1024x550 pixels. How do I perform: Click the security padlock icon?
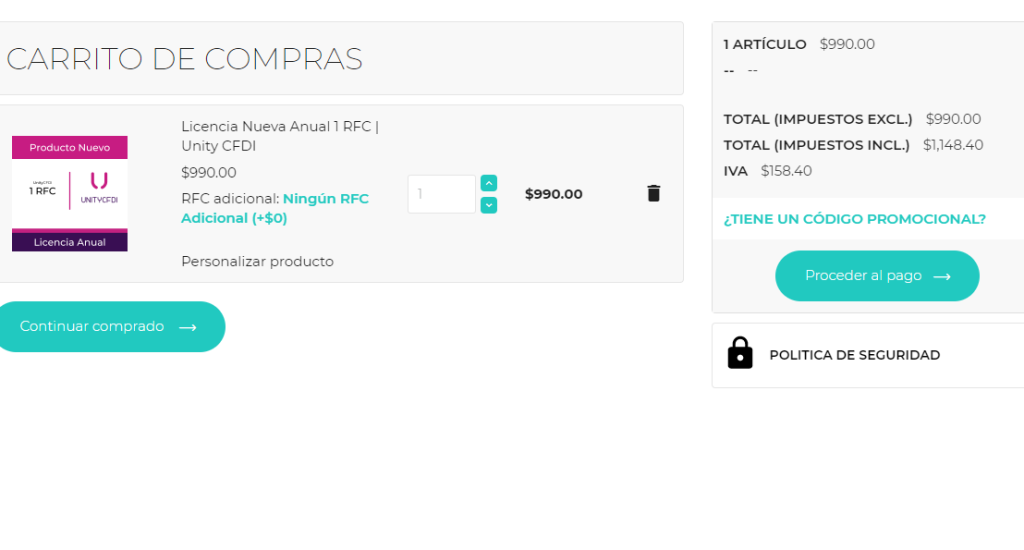pos(740,353)
